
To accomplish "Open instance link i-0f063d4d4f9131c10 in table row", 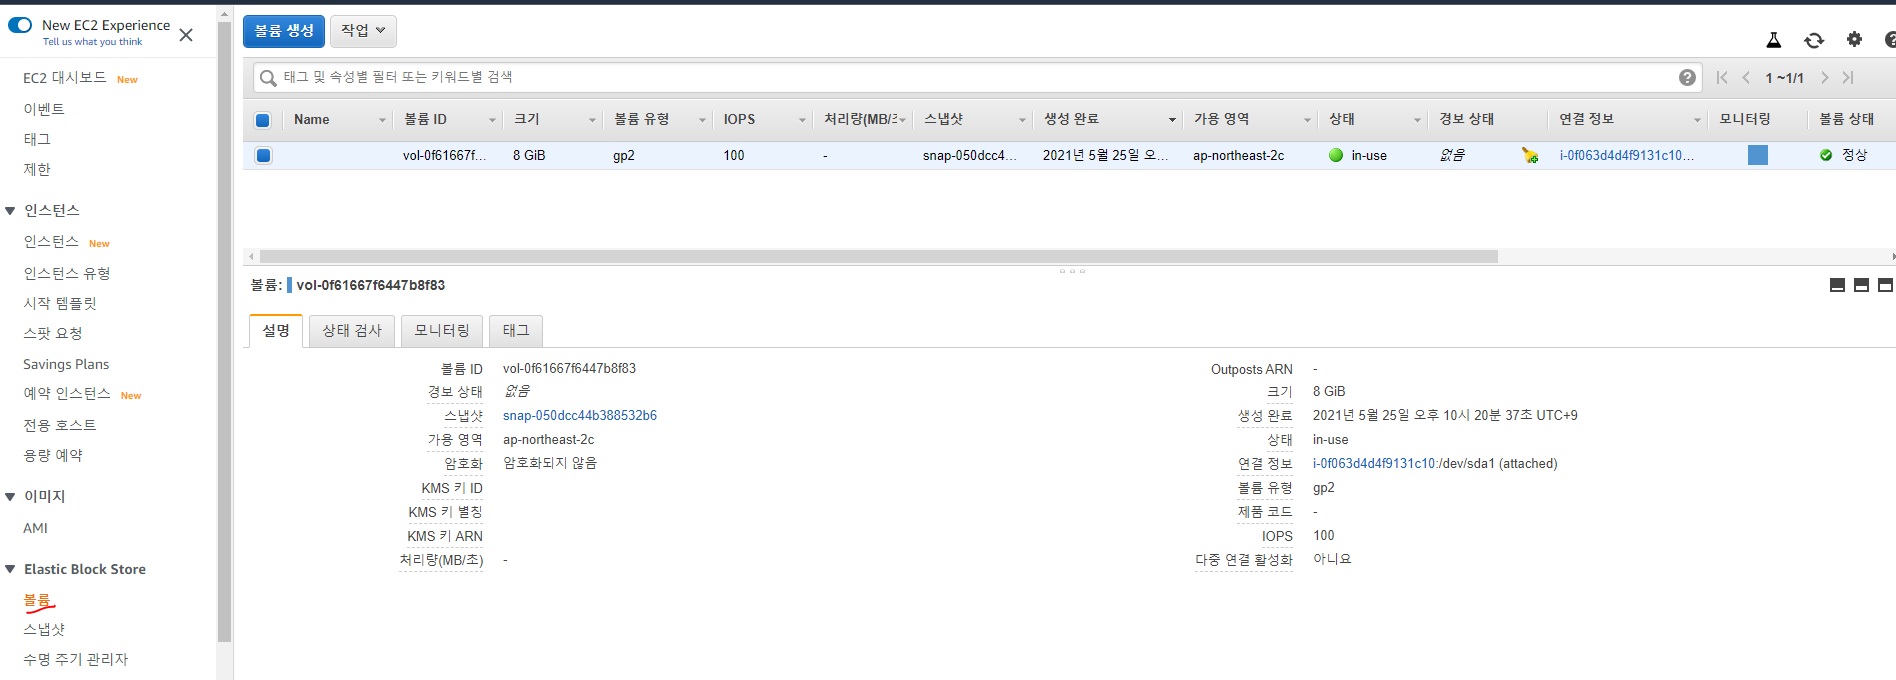I will point(1626,155).
